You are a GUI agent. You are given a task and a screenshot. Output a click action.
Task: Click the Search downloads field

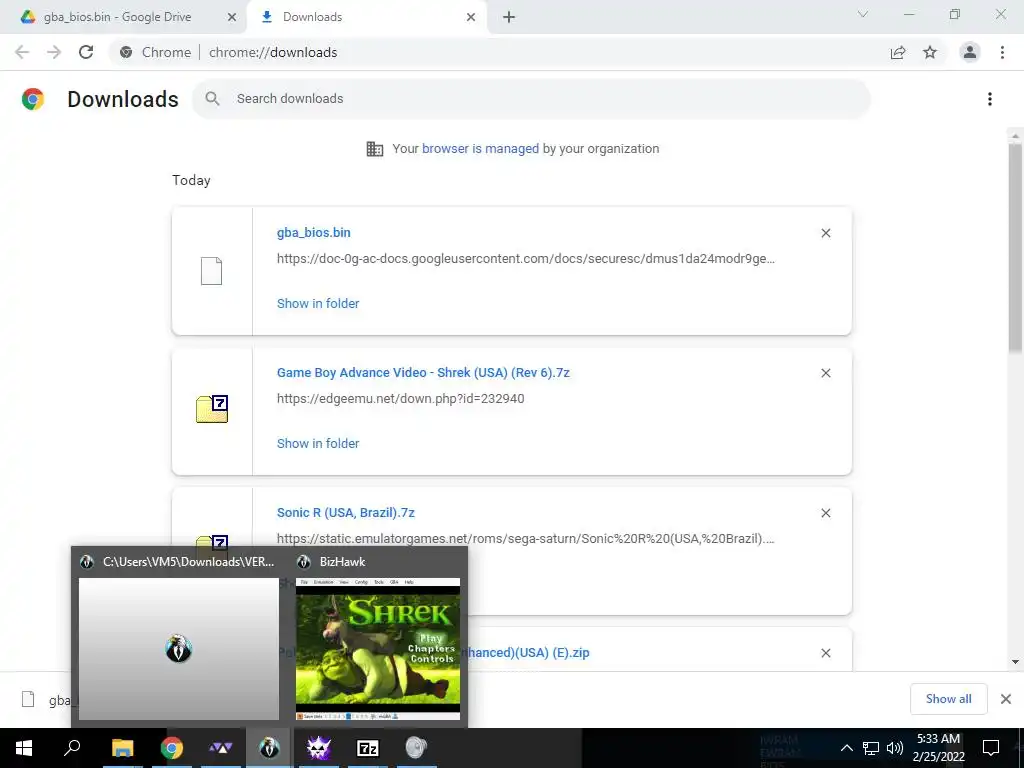531,99
